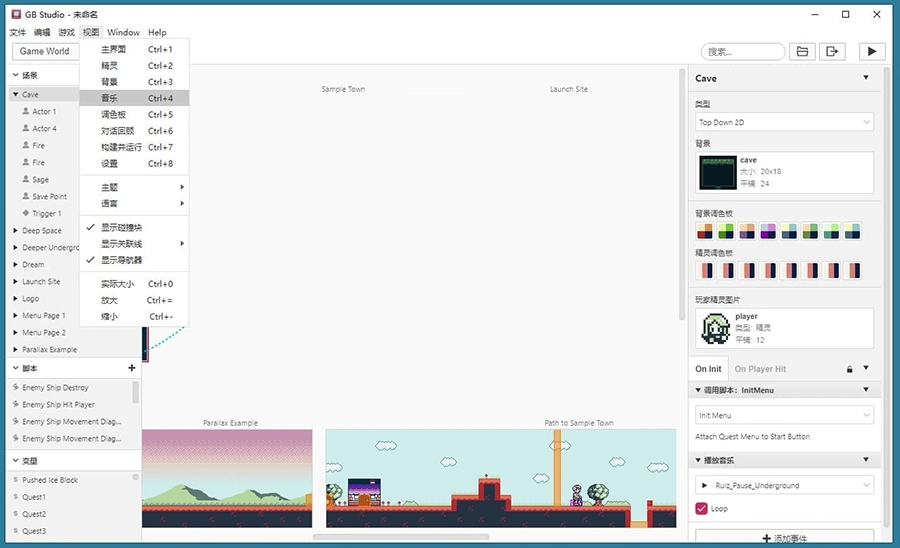
Task: Select the first background palette swatch
Action: click(x=705, y=232)
